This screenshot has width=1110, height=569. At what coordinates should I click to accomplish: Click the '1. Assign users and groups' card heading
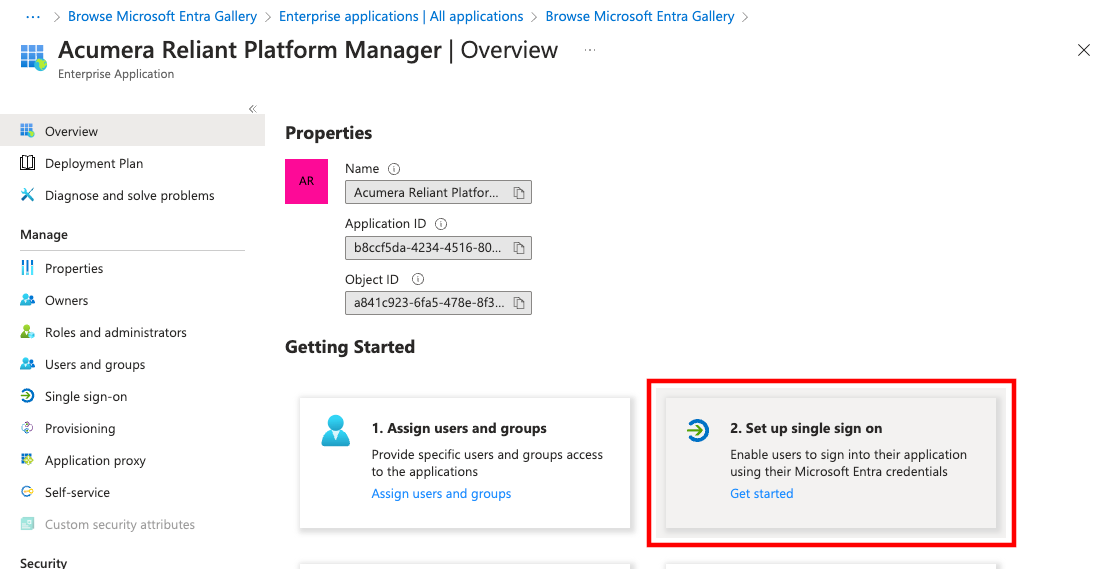coord(459,428)
